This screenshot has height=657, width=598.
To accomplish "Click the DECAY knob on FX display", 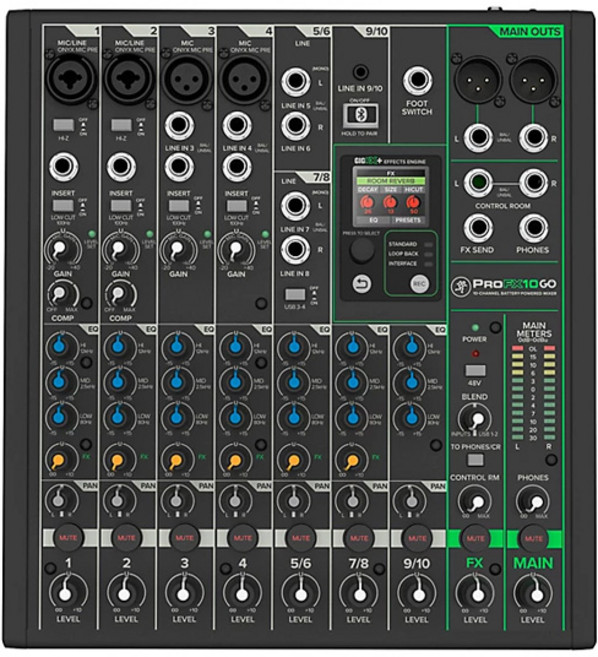I will (368, 202).
